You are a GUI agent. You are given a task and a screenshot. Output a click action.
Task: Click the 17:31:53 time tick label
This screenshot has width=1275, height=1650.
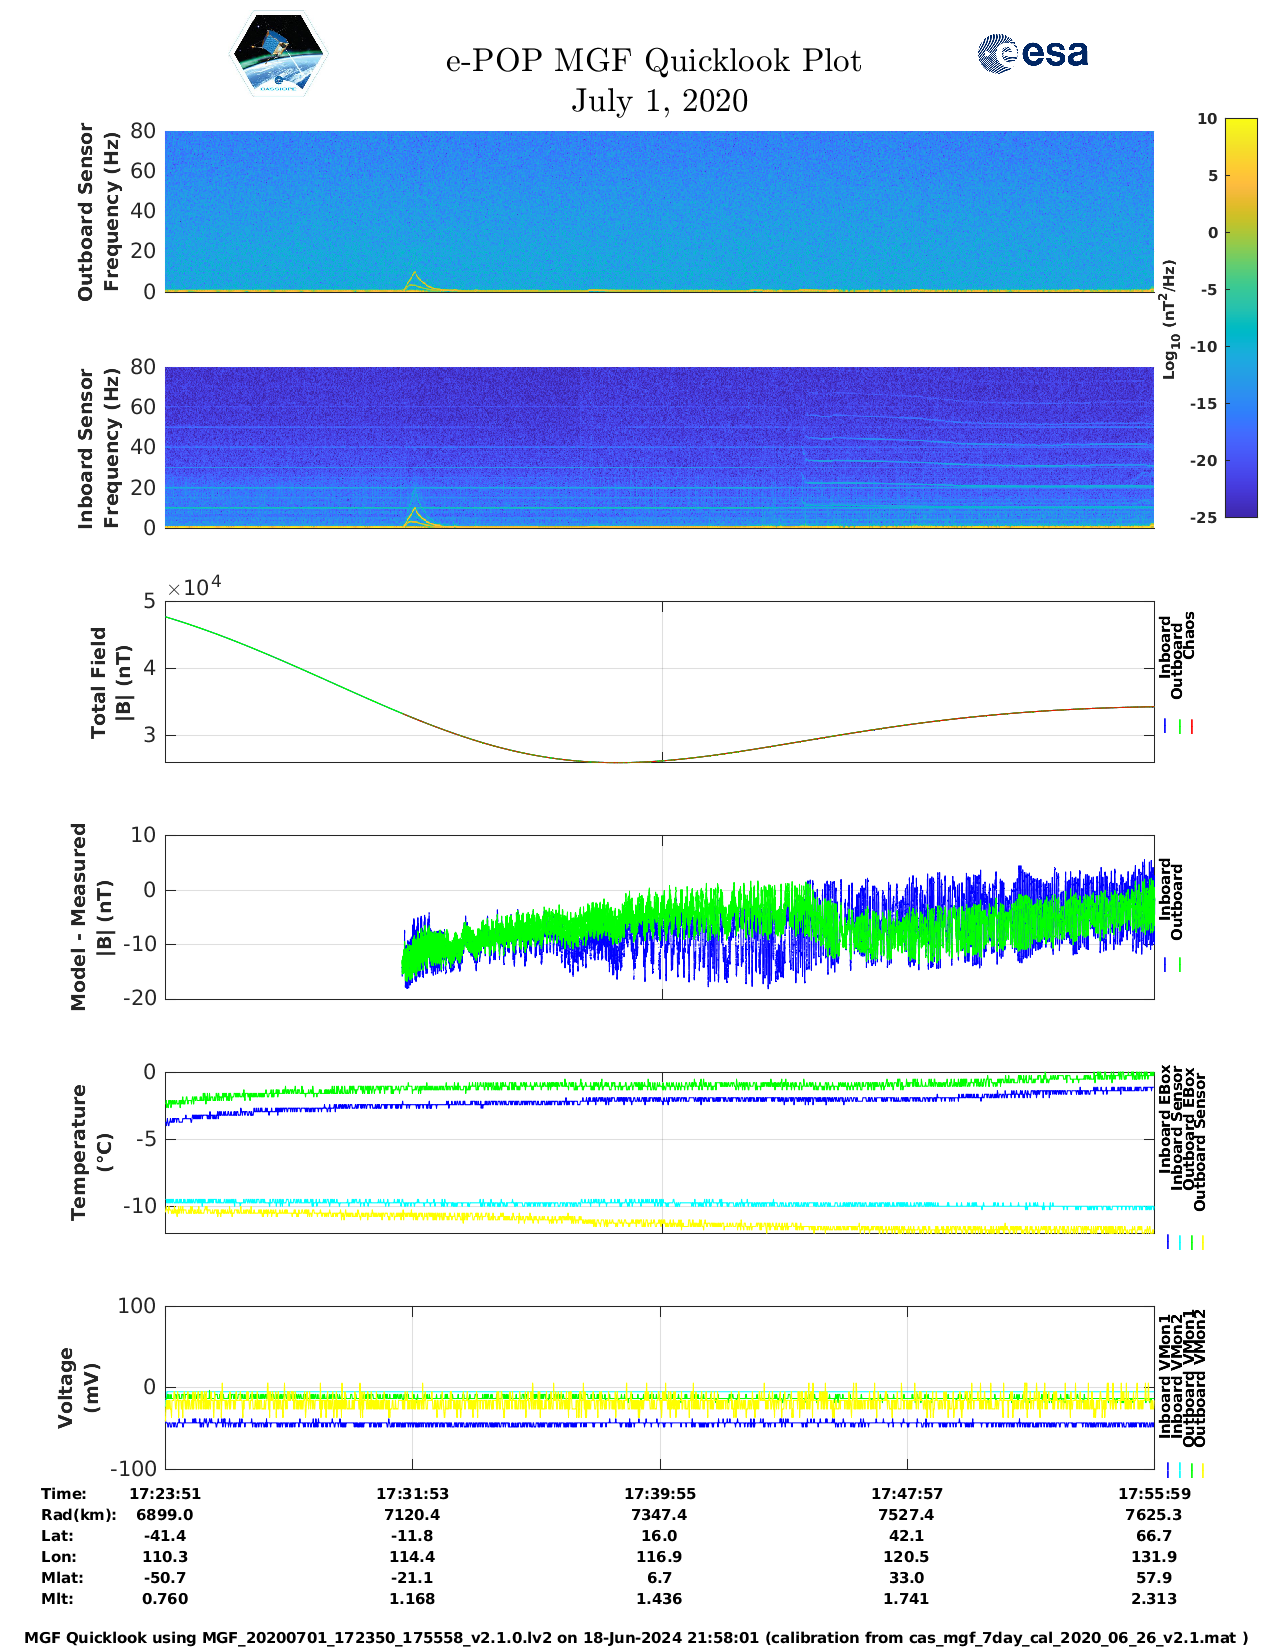click(412, 1493)
